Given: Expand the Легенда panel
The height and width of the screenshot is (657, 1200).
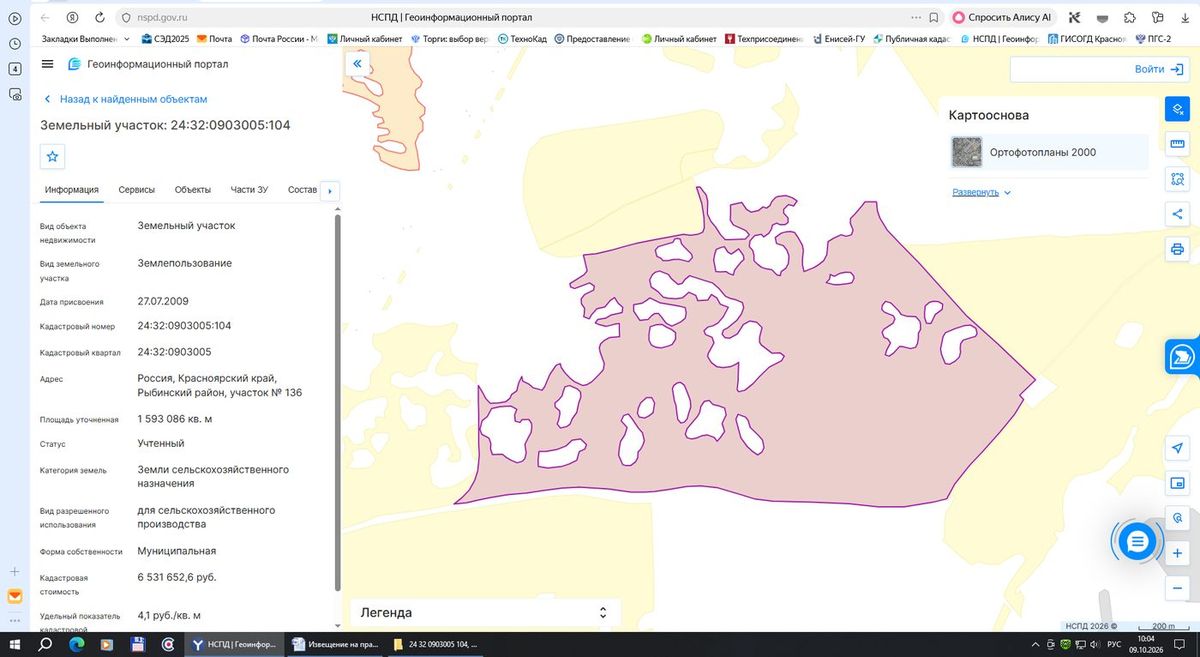Looking at the screenshot, I should (485, 612).
